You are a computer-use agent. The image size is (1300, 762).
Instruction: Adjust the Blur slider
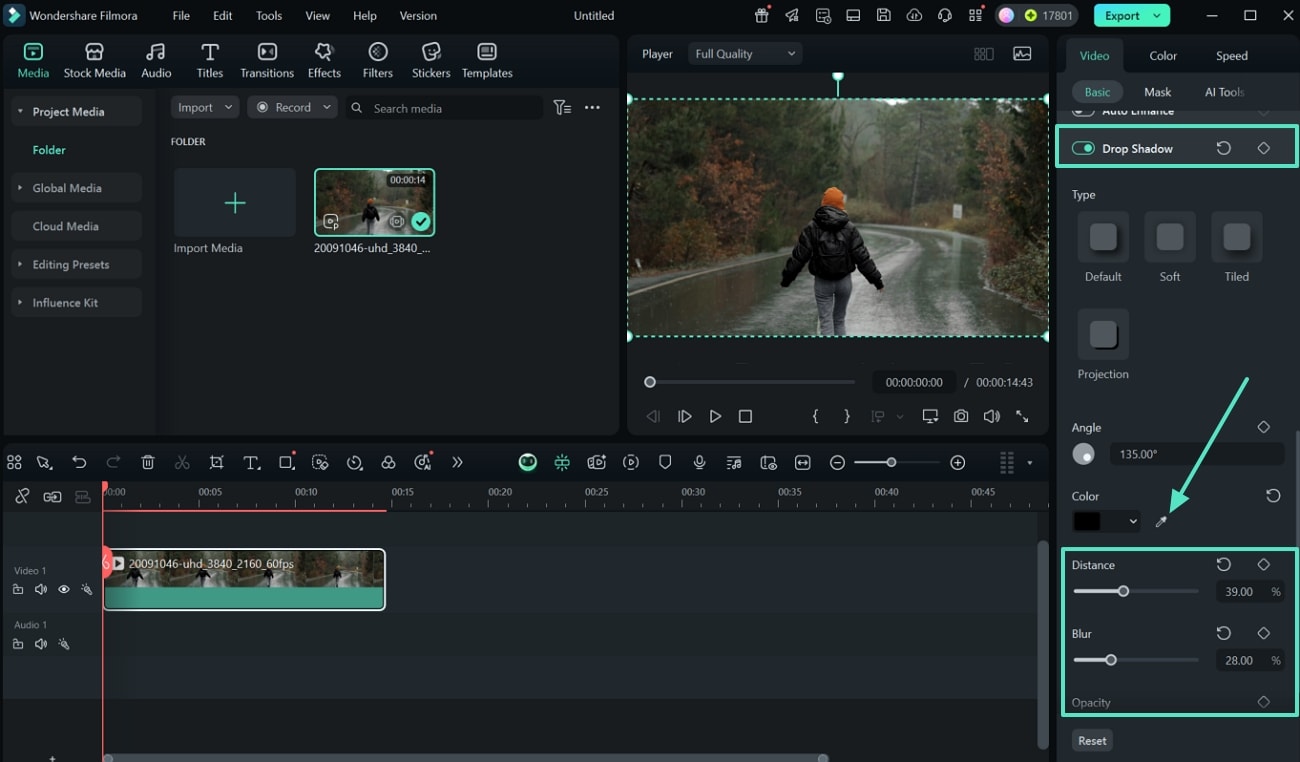[1135, 660]
